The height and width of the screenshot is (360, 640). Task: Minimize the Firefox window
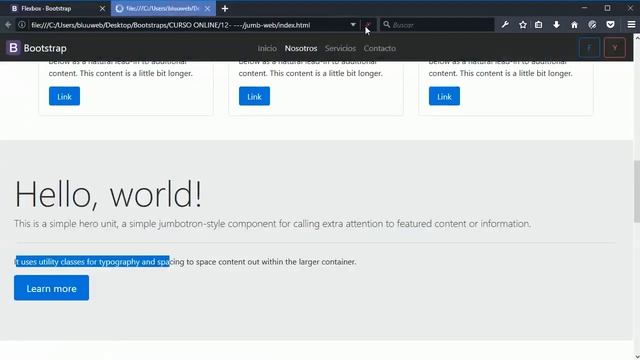[584, 8]
